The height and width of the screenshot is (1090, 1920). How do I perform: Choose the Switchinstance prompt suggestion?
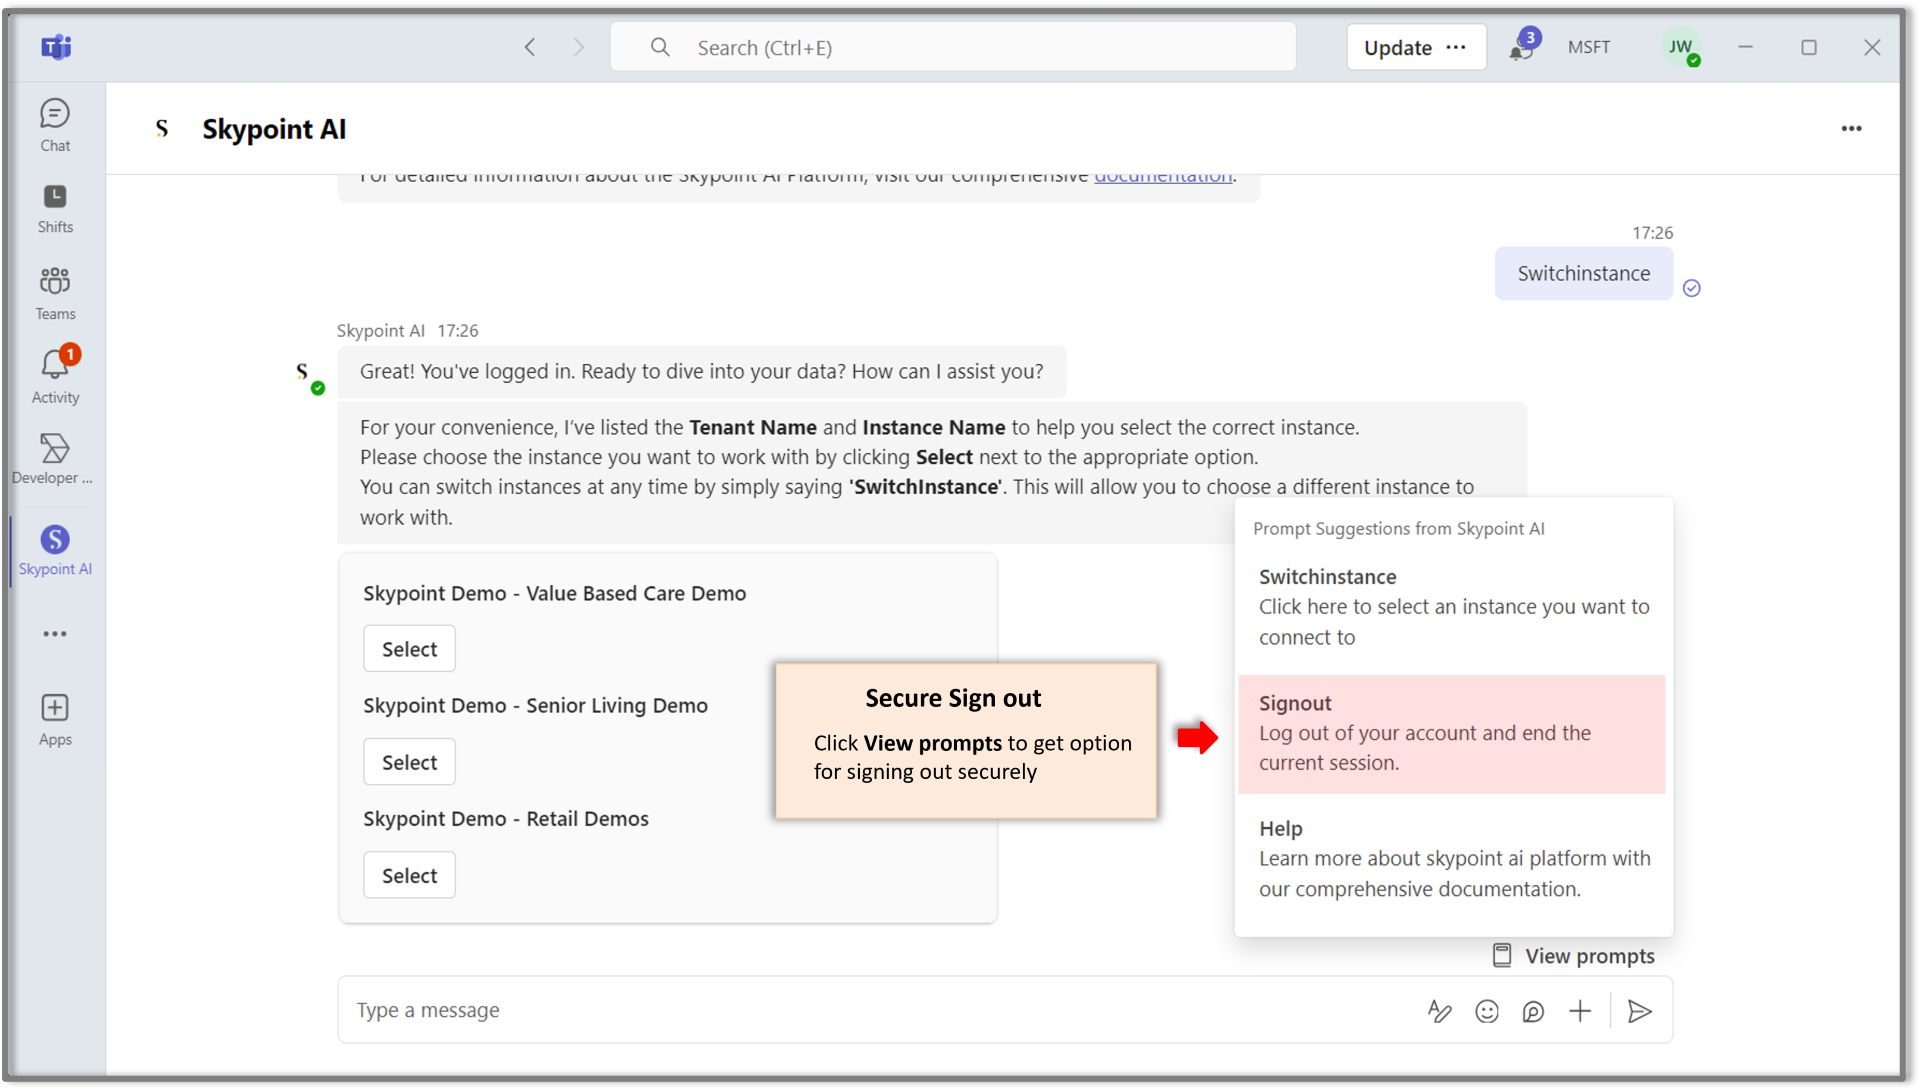coord(1451,606)
